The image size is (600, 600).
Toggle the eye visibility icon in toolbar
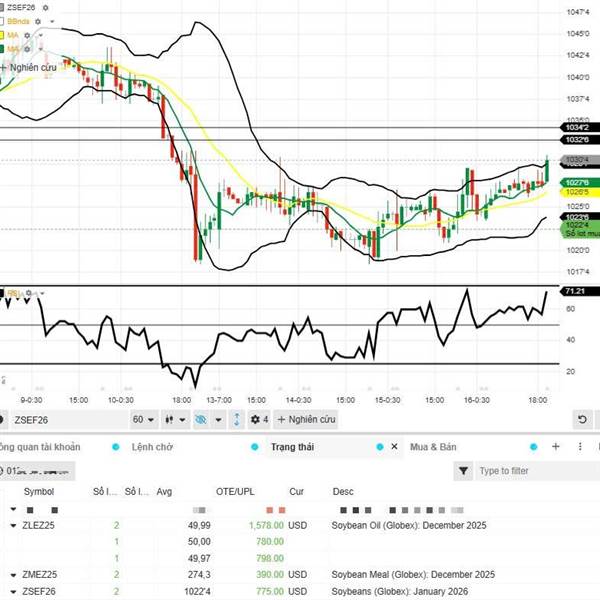204,419
